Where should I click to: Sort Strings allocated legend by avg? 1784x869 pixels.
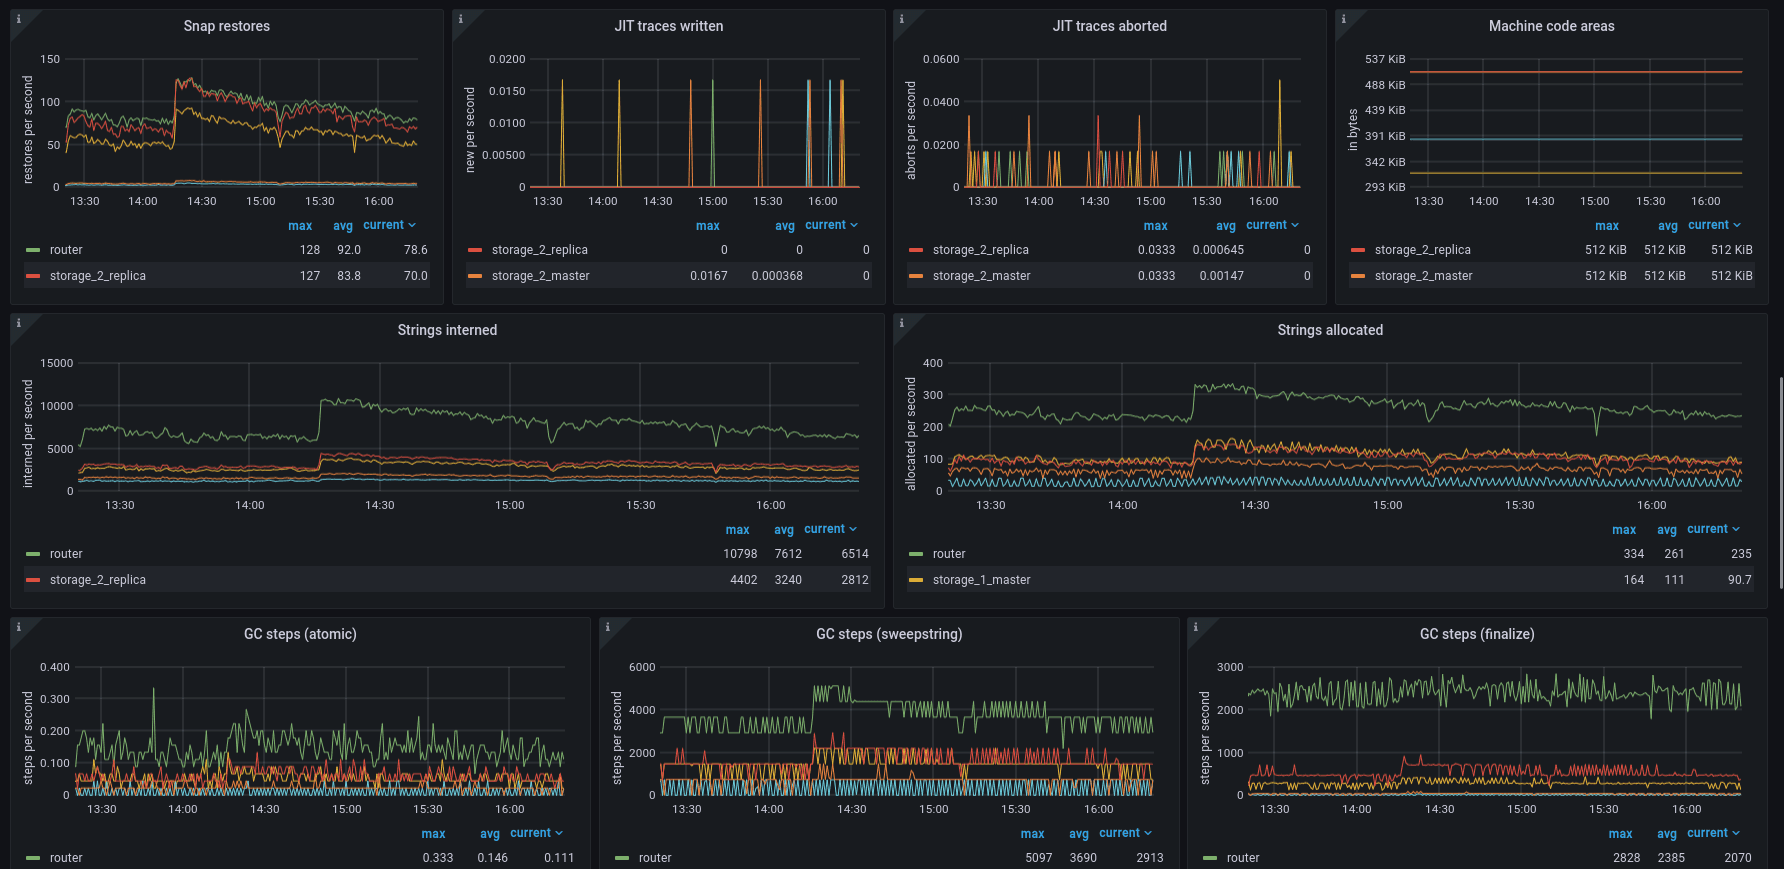[1666, 530]
